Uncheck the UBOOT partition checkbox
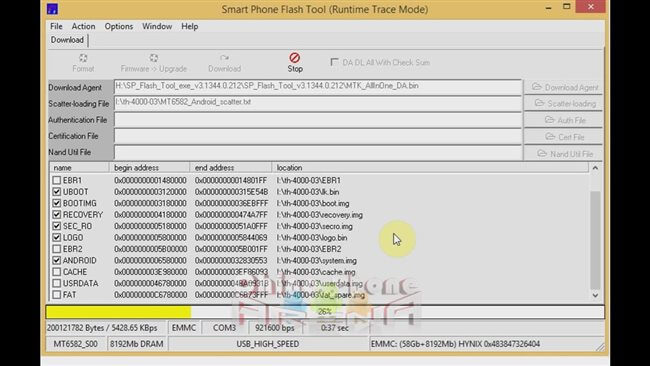The height and width of the screenshot is (366, 650). pyautogui.click(x=57, y=192)
